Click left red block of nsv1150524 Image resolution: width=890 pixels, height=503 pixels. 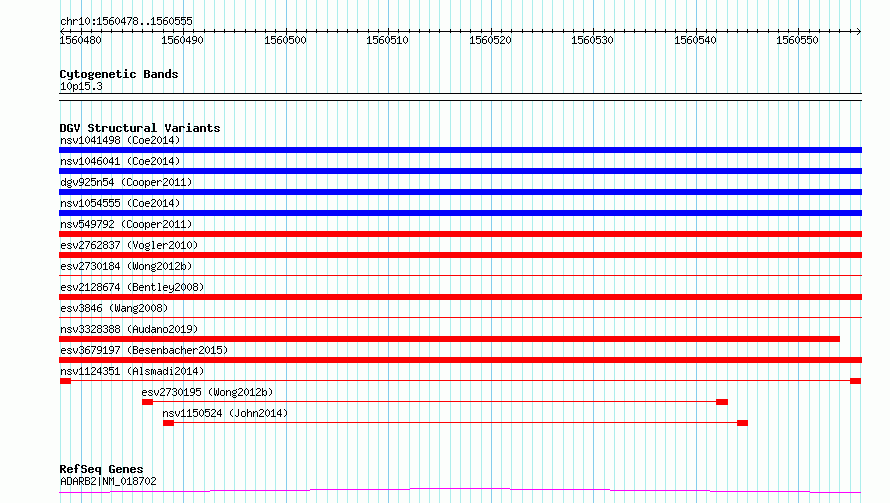click(168, 423)
